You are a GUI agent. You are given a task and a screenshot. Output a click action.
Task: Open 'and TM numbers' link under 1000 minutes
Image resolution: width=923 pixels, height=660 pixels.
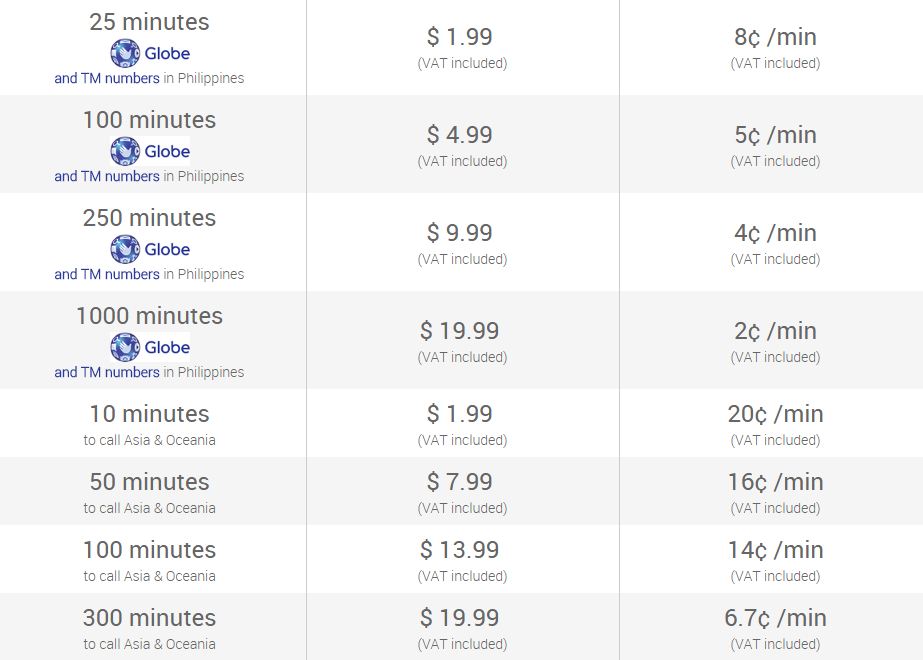click(x=107, y=372)
